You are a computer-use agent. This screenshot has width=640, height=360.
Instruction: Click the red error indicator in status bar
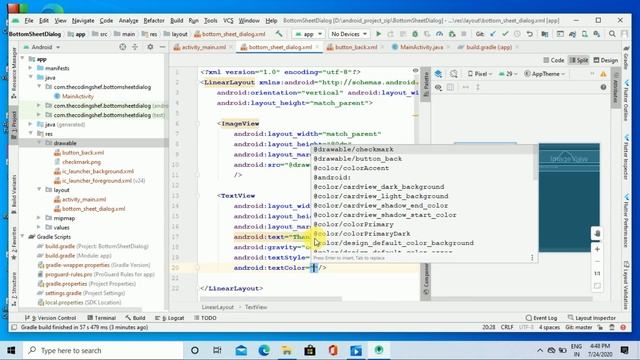click(623, 327)
